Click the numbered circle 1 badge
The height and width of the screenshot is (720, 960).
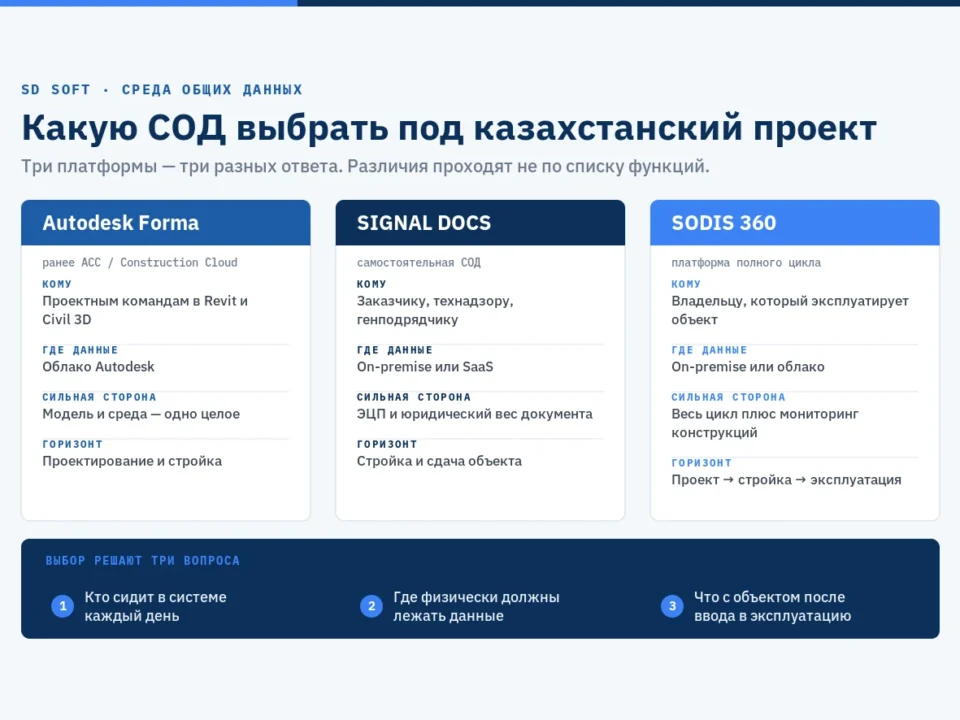[x=62, y=606]
